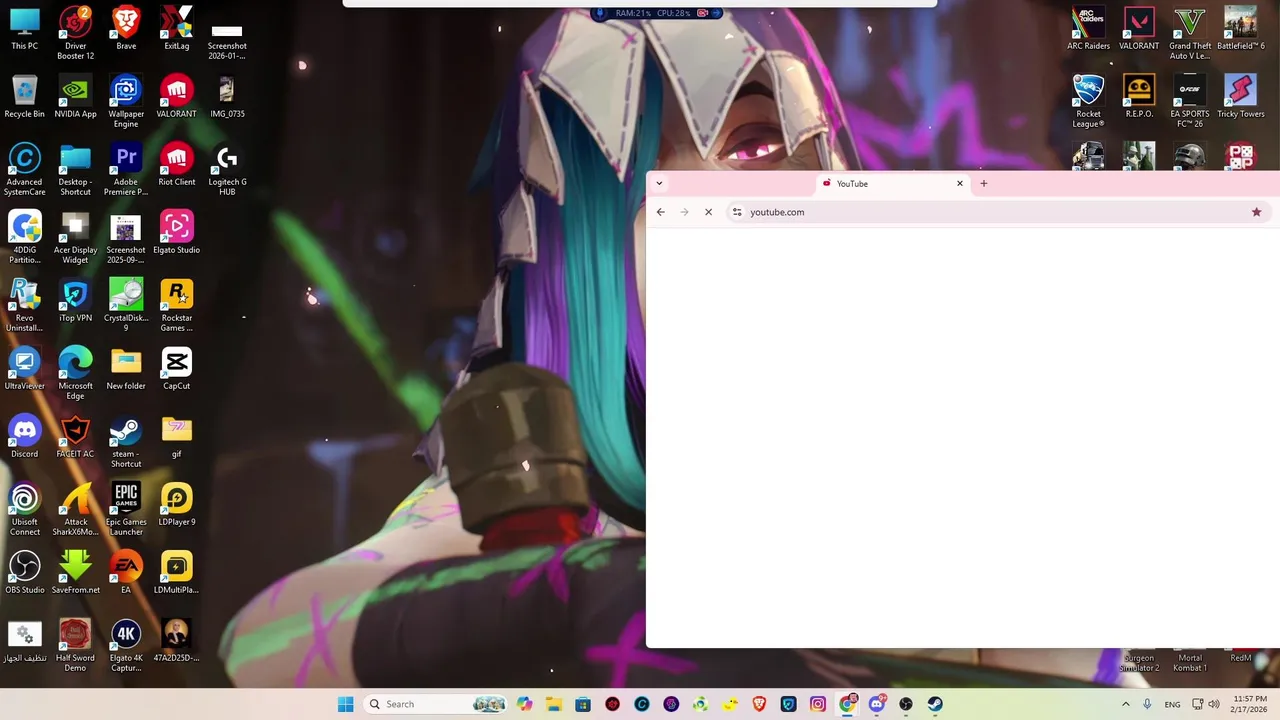The width and height of the screenshot is (1280, 720).
Task: Open a new browser tab
Action: tap(984, 184)
